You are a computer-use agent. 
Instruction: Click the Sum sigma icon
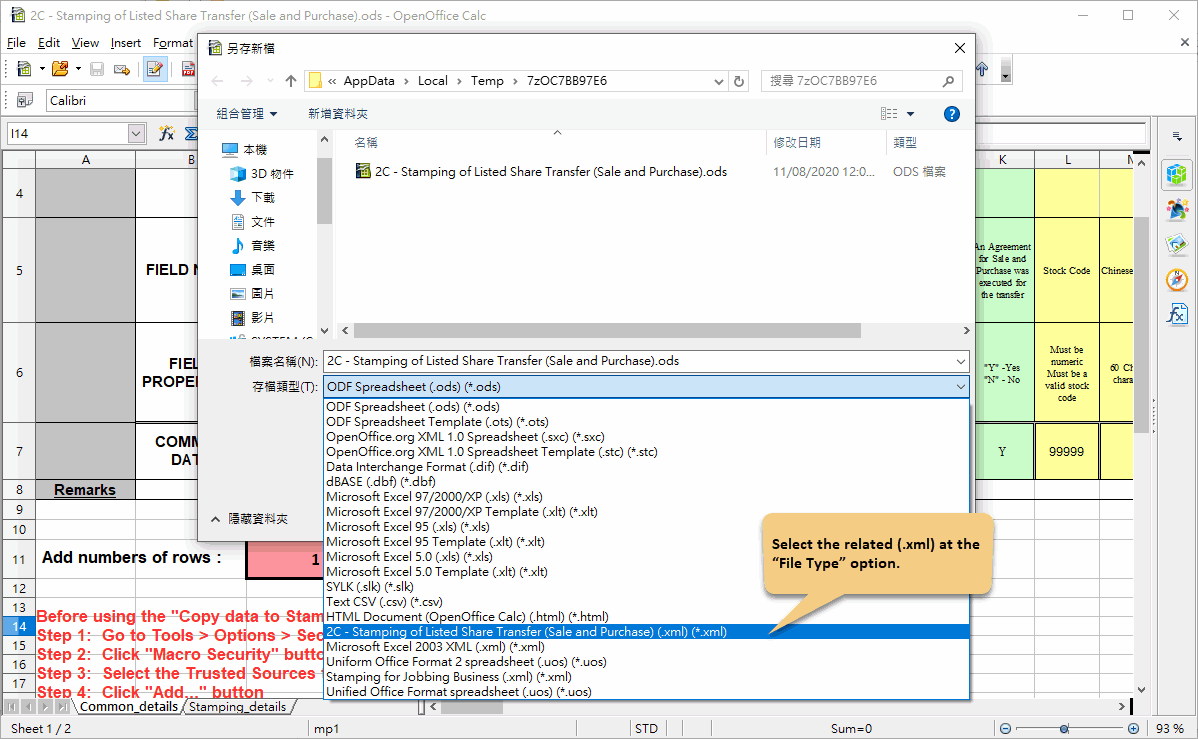pos(191,133)
